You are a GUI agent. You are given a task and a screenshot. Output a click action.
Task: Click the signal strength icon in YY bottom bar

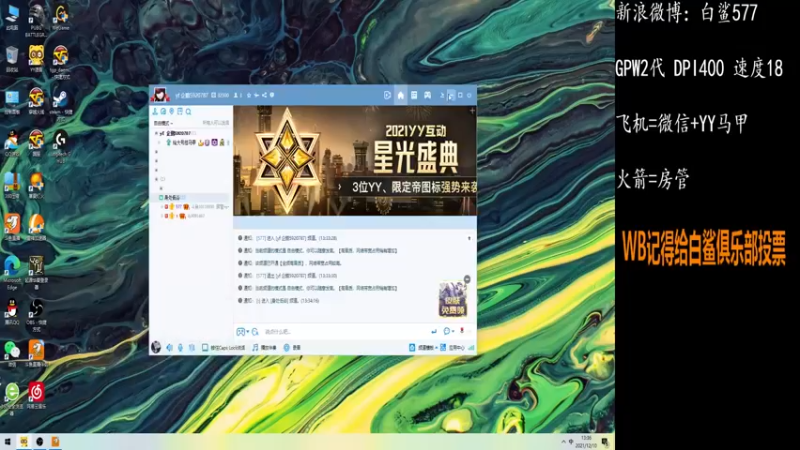(x=471, y=348)
